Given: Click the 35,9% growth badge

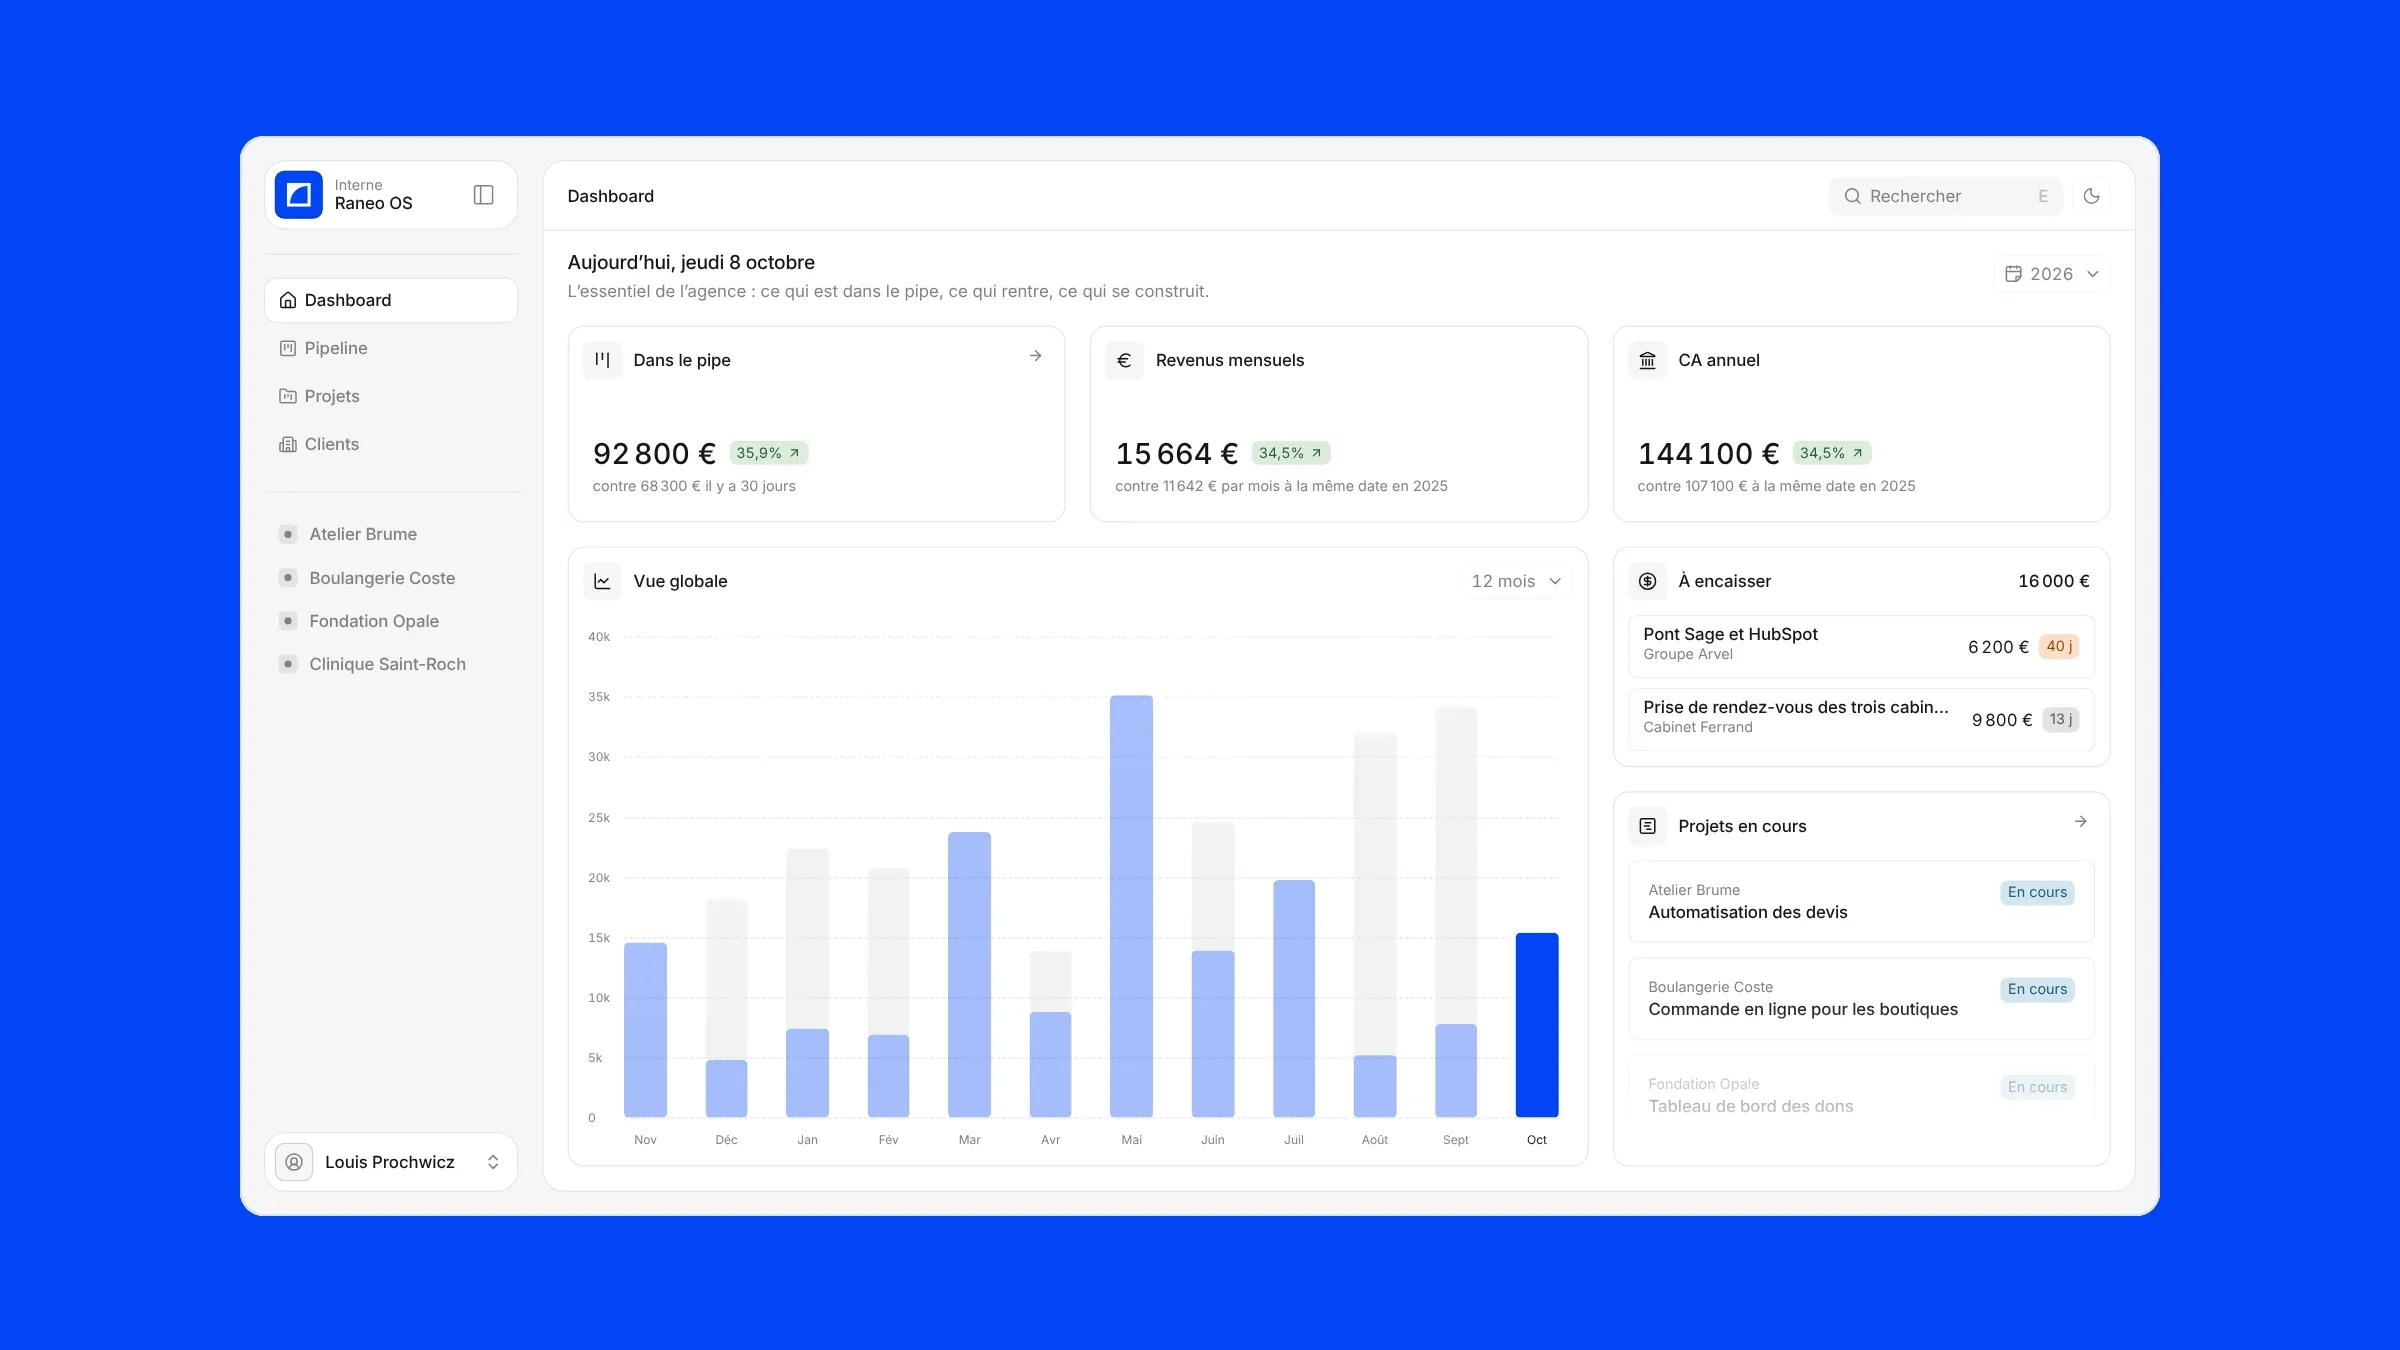Looking at the screenshot, I should (x=768, y=453).
